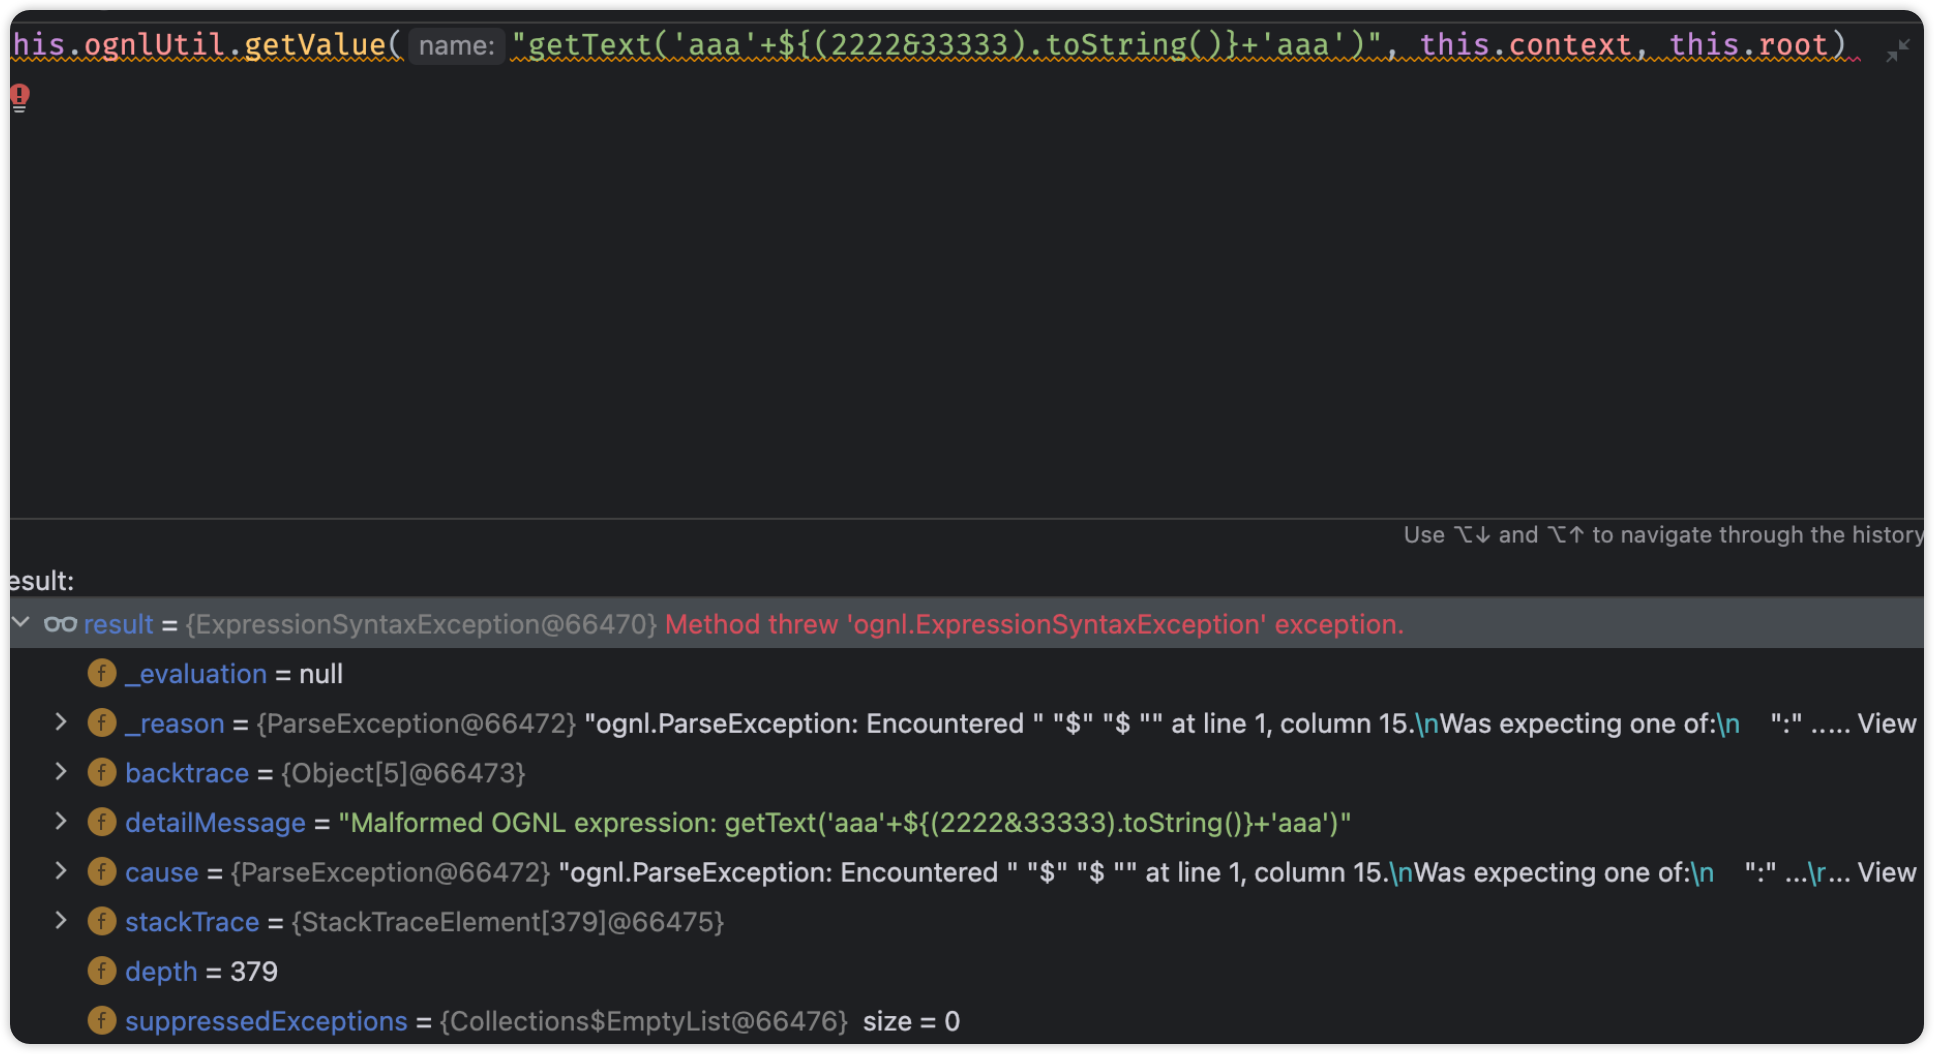
Task: Click the field icon next to depth
Action: 102,970
